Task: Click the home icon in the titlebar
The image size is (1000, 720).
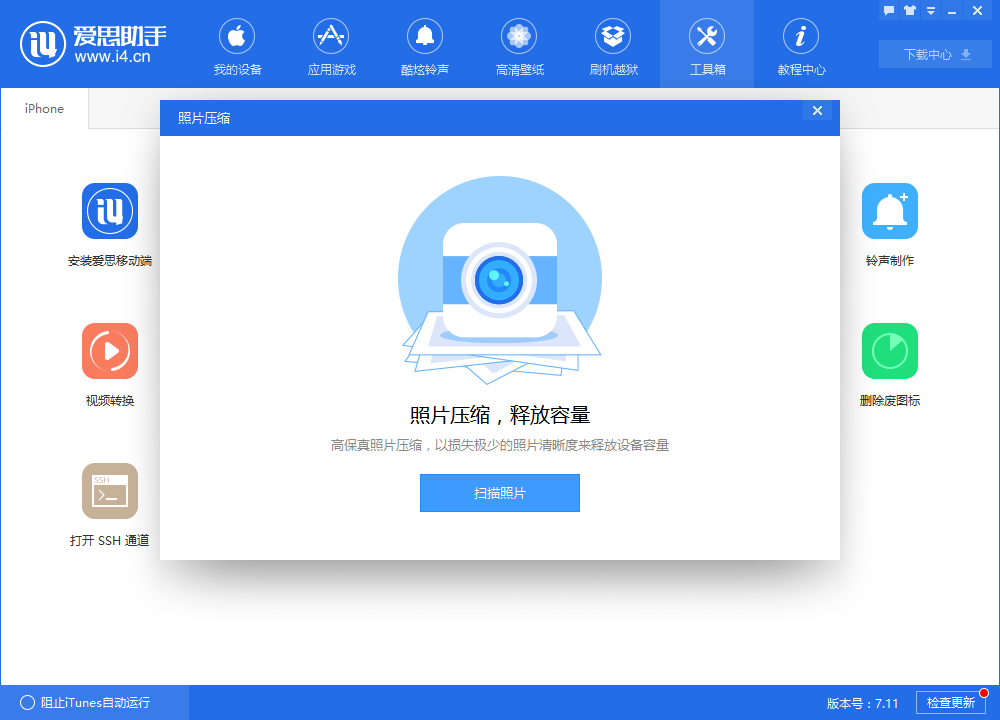Action: [910, 10]
